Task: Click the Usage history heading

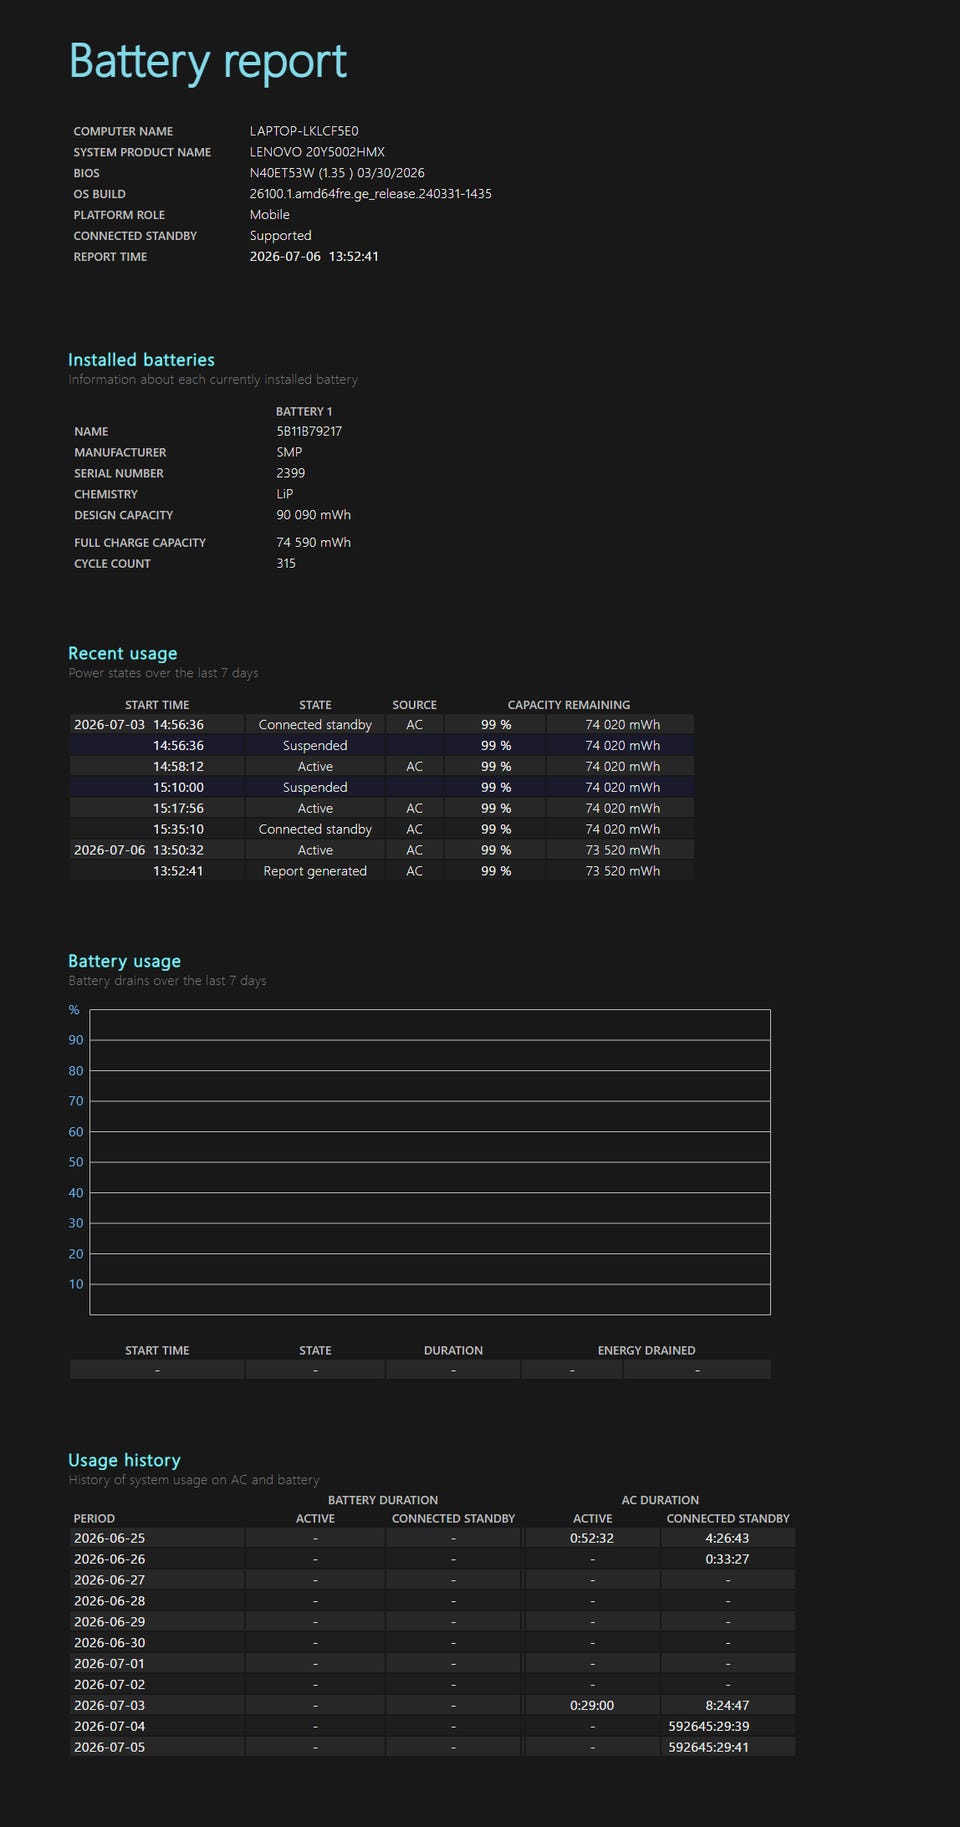Action: coord(124,1461)
